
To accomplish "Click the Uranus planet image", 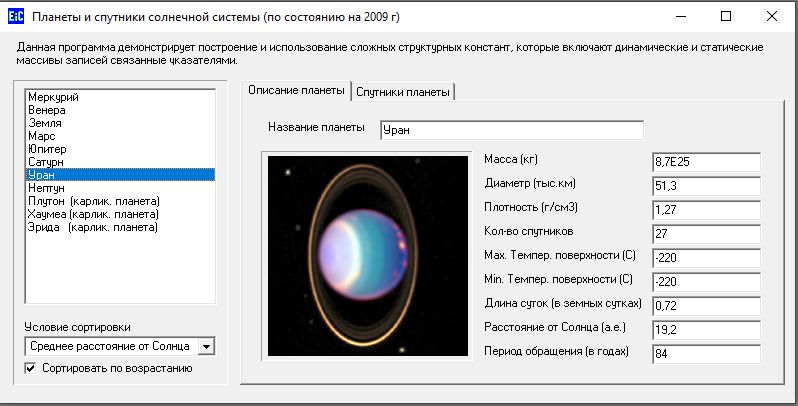I will point(365,255).
